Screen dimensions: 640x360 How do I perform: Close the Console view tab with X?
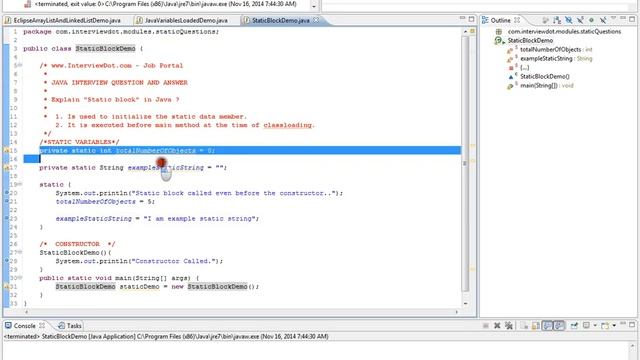42,326
